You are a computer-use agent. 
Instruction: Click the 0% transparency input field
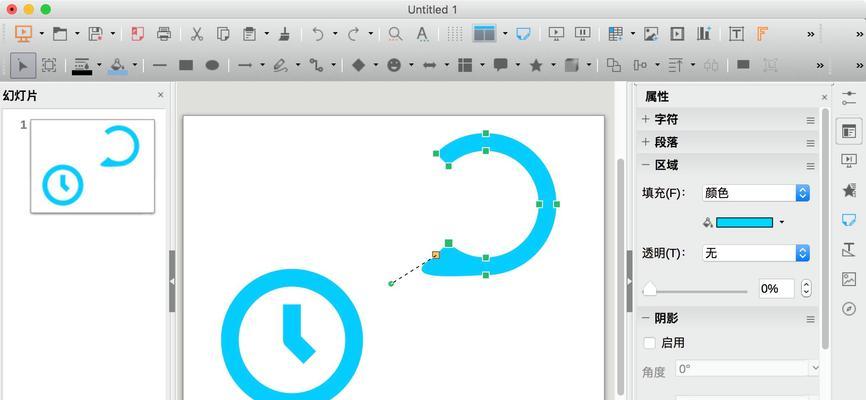point(777,288)
